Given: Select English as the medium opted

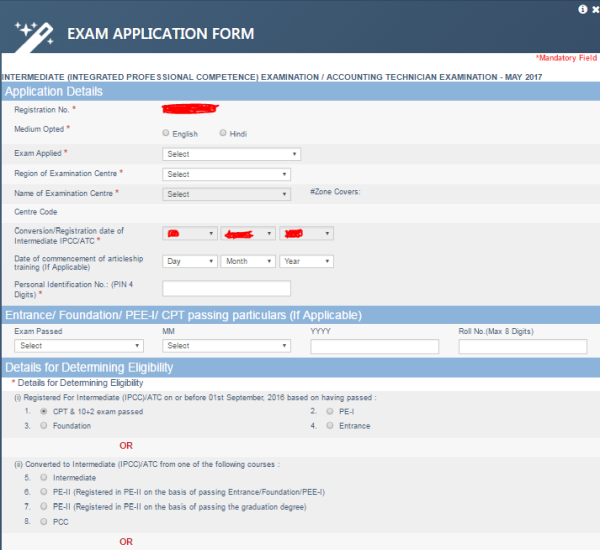Looking at the screenshot, I should (166, 133).
